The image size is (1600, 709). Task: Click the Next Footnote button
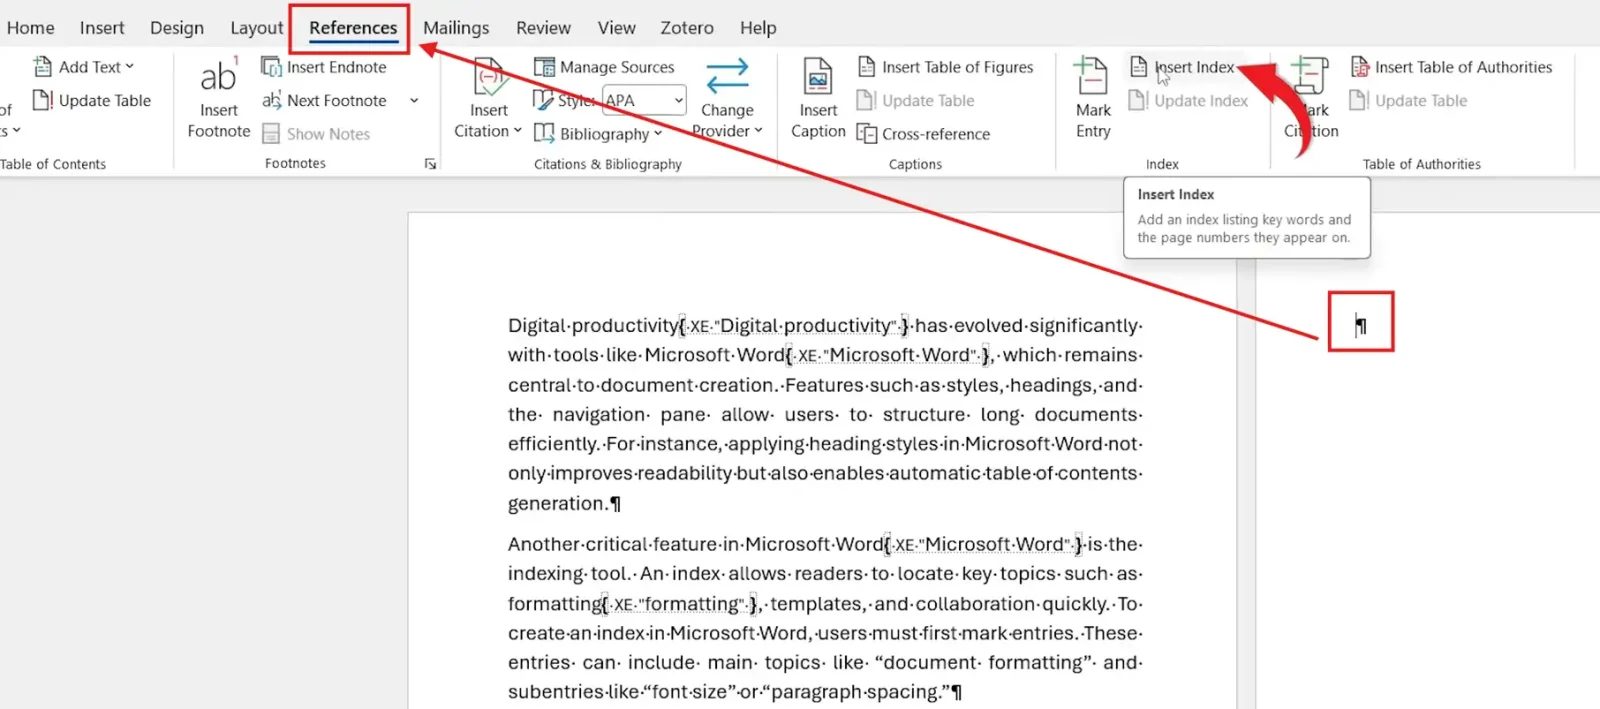point(324,100)
